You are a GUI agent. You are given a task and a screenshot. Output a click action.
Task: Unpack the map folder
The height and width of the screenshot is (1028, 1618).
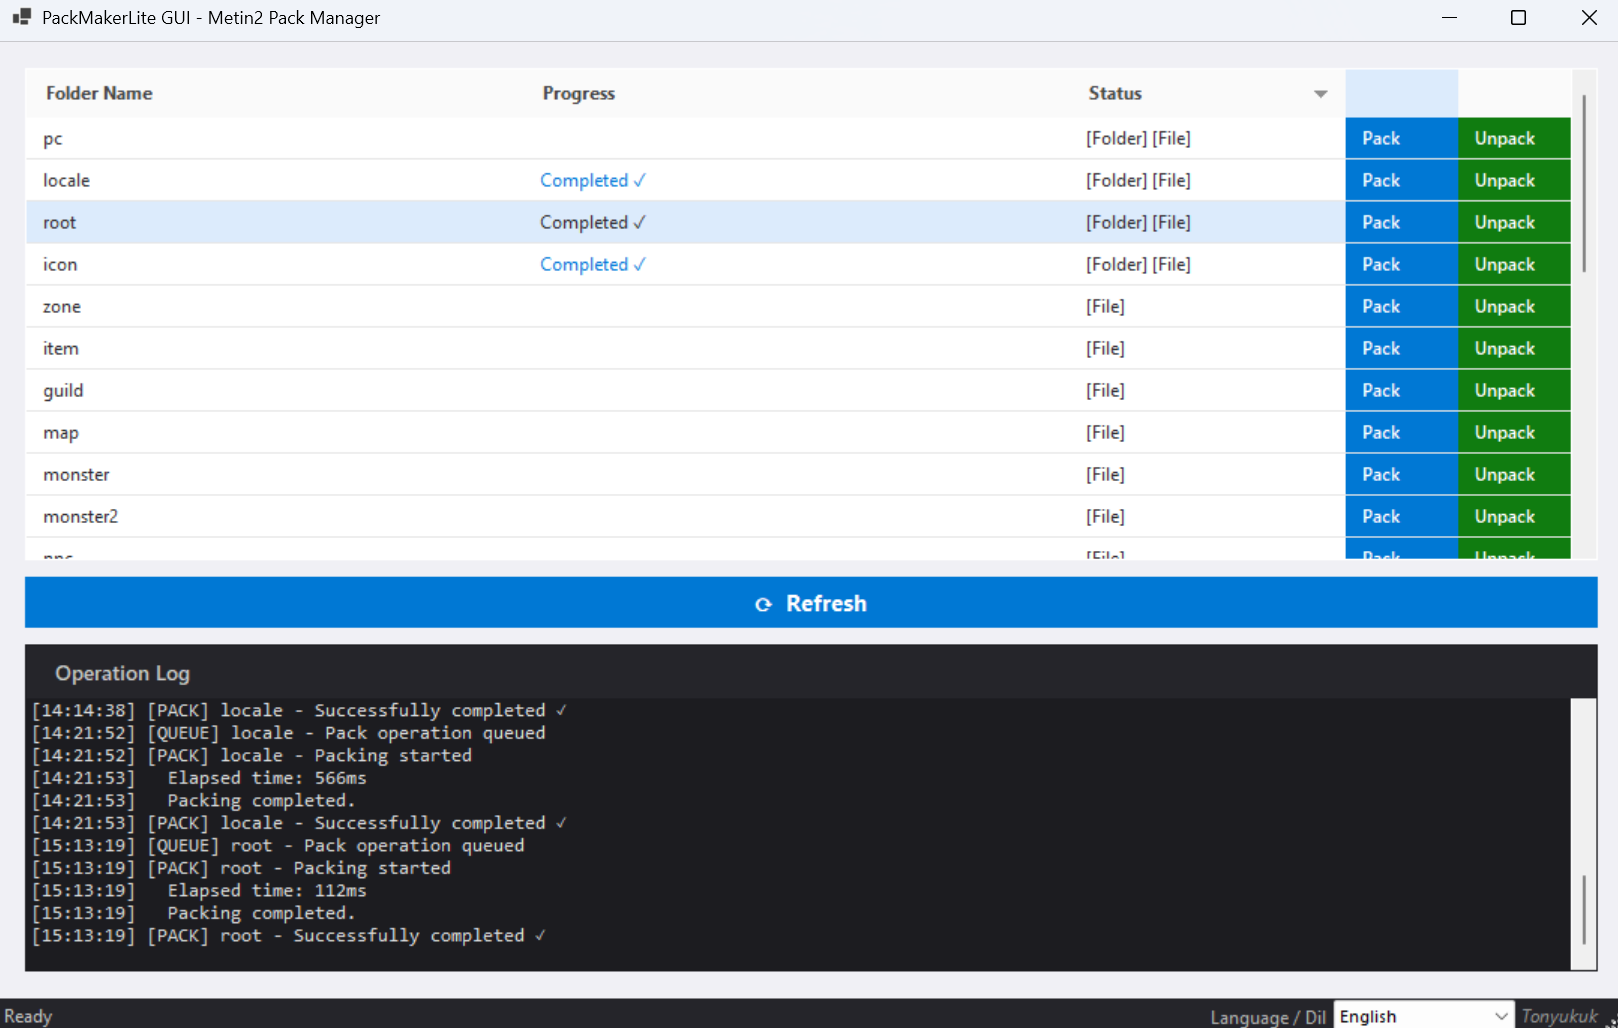[1514, 433]
